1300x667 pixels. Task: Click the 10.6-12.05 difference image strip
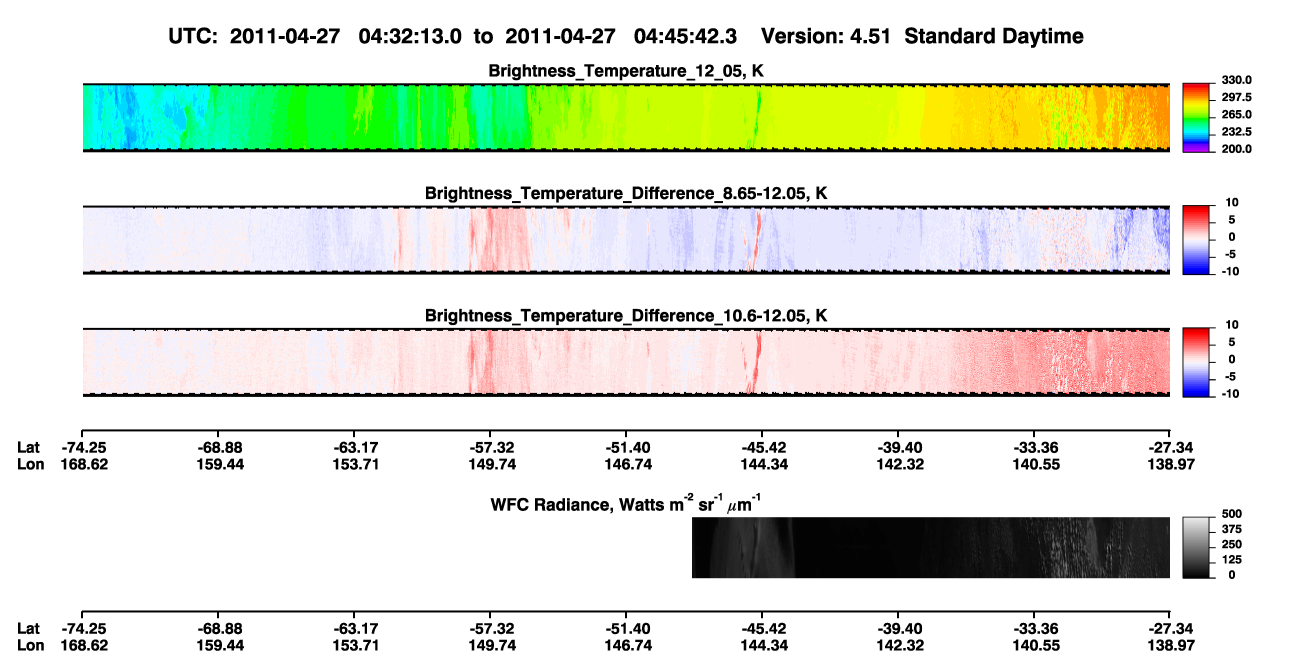(x=626, y=362)
